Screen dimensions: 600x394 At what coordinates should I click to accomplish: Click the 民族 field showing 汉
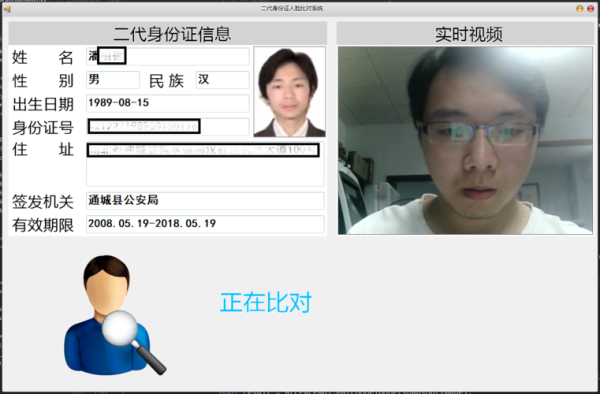point(222,80)
